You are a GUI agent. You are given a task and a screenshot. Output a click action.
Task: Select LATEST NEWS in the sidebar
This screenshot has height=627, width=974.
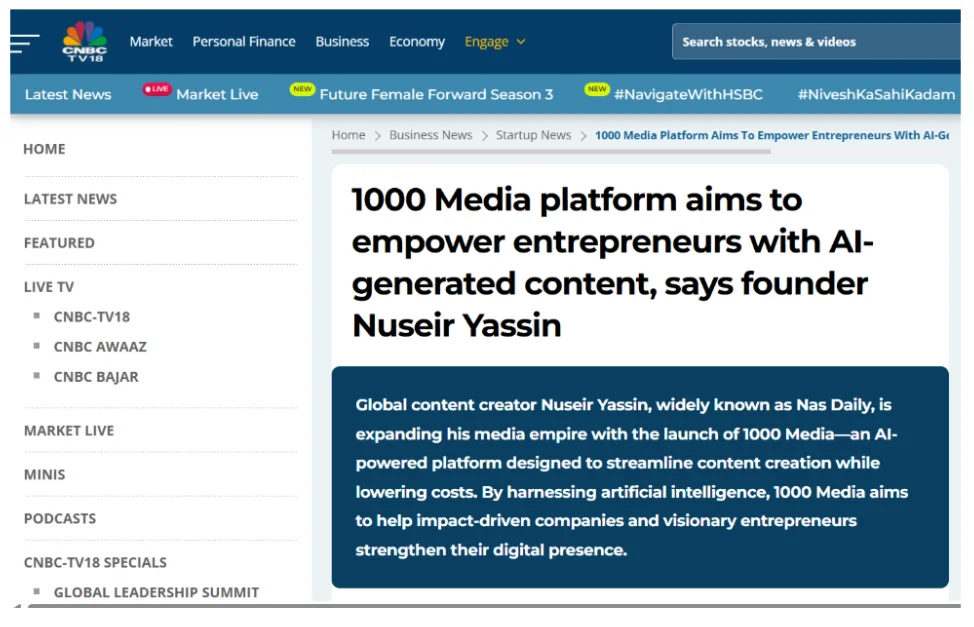70,199
